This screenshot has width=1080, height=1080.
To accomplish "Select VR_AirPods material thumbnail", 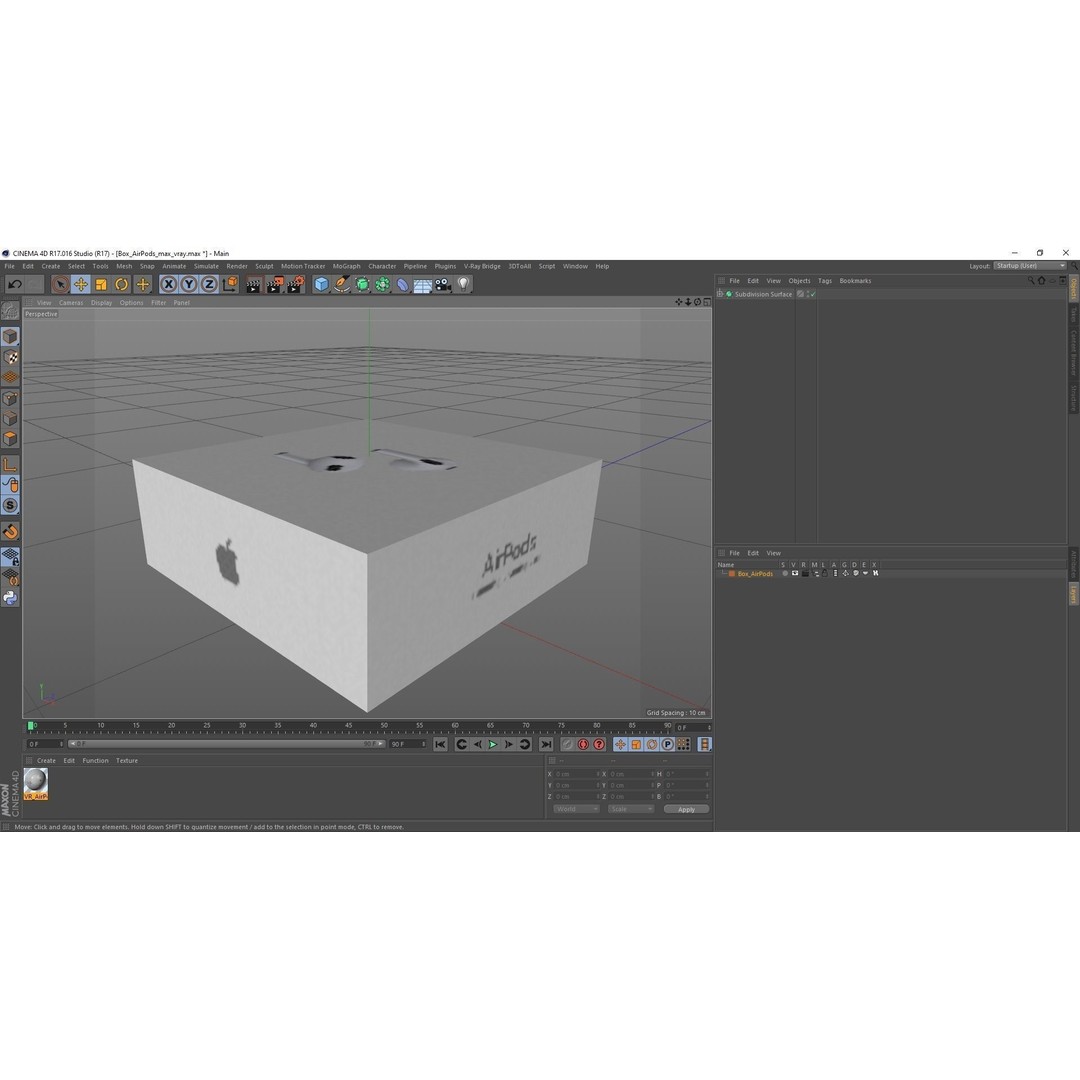I will [36, 784].
